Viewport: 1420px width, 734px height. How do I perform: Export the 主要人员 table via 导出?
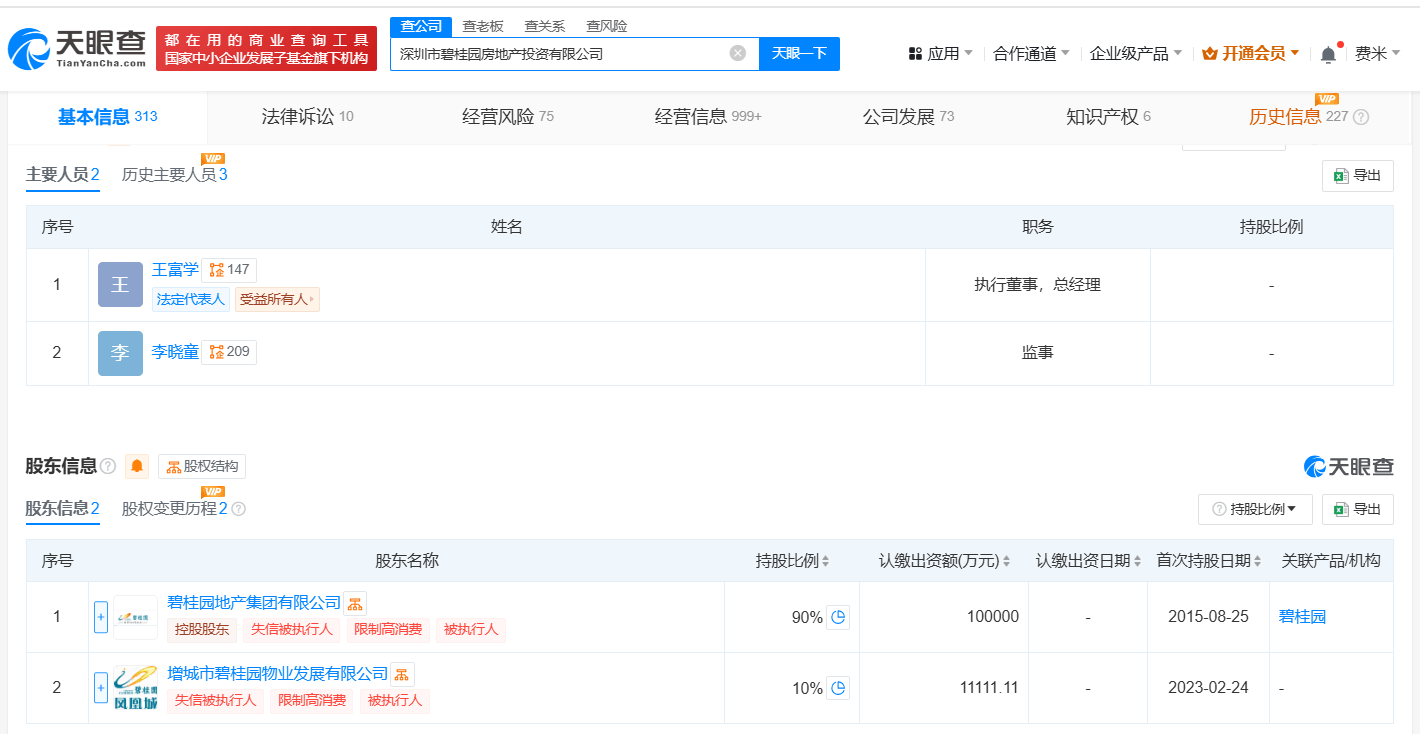pos(1357,176)
